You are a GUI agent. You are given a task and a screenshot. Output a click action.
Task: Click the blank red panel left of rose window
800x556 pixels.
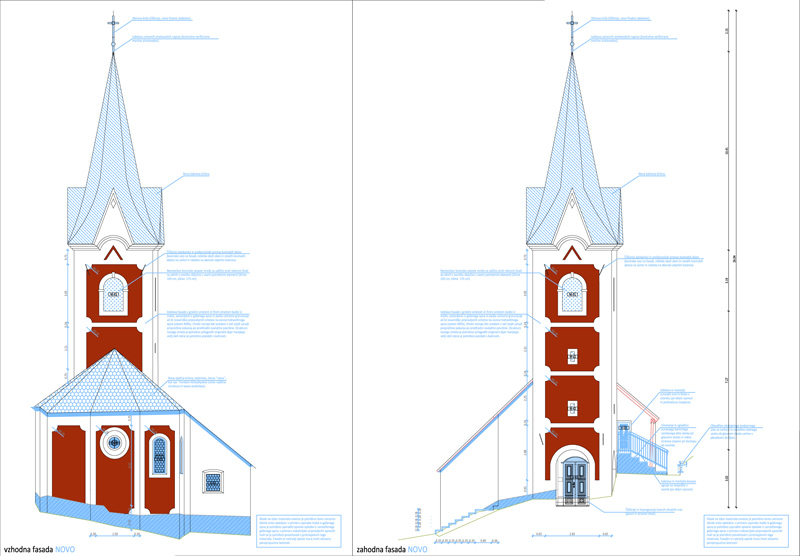pos(66,465)
